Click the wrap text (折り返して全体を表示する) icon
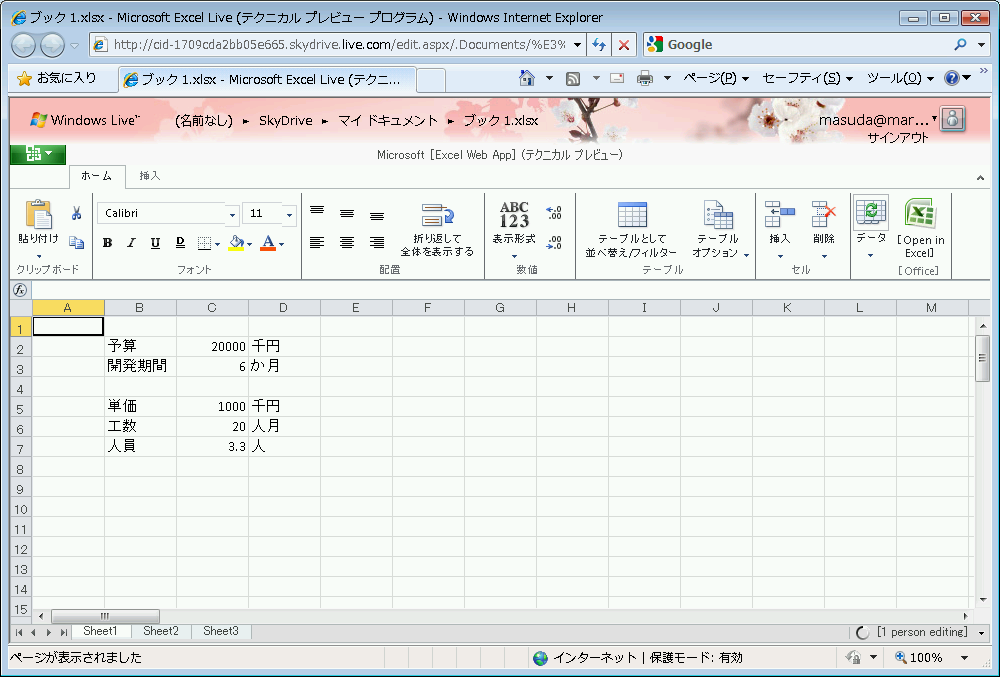This screenshot has width=1000, height=677. click(x=437, y=215)
